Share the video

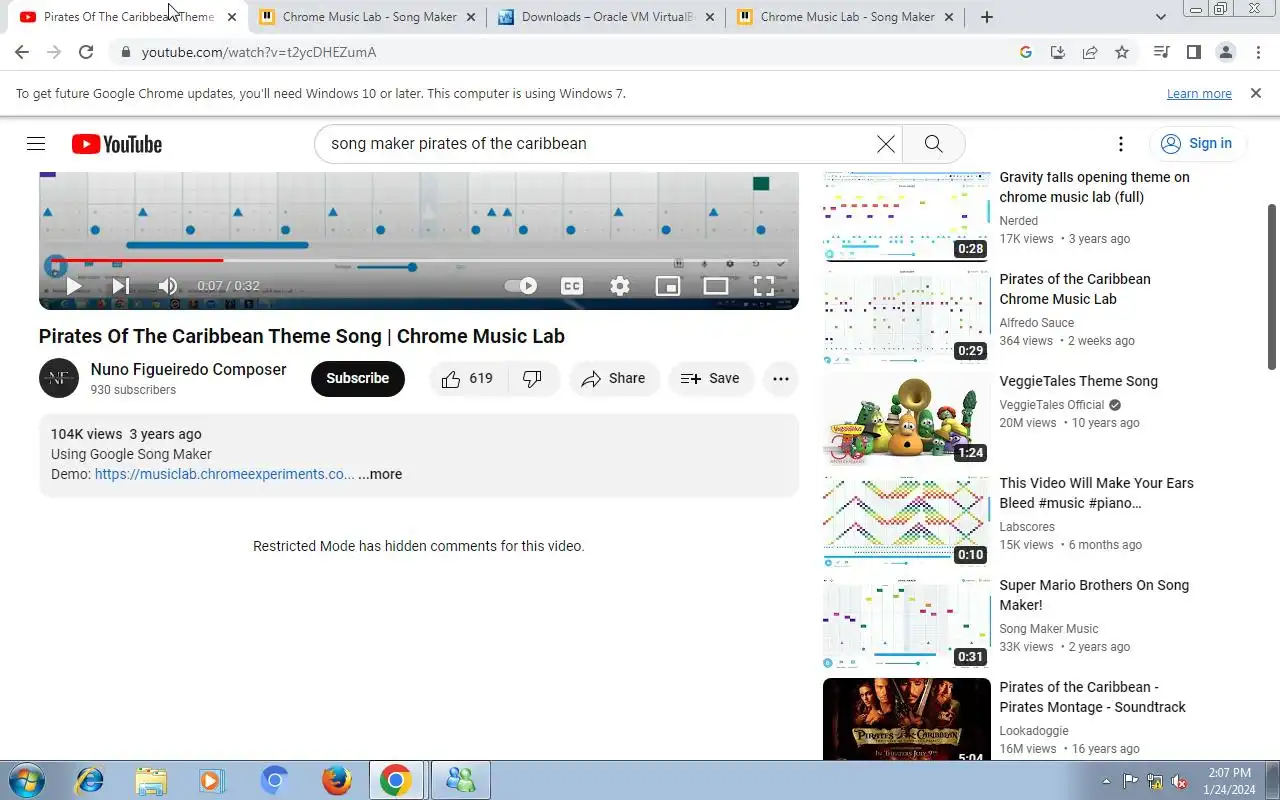(614, 379)
